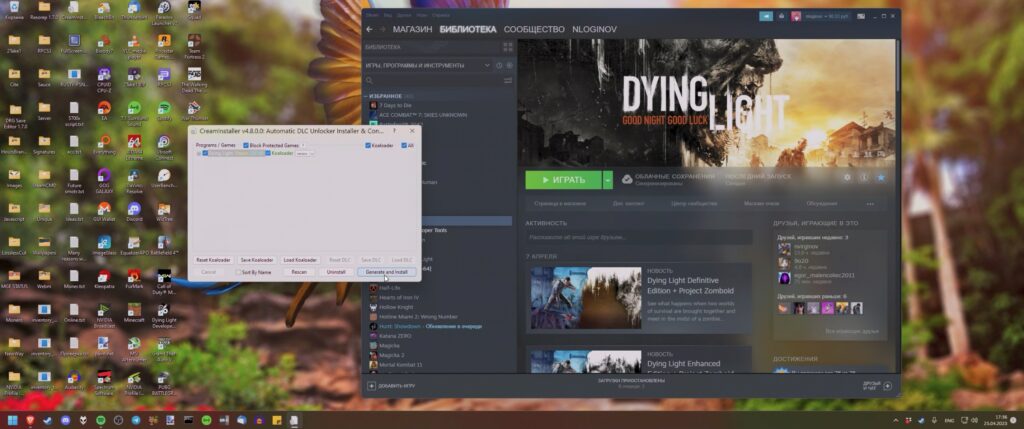Click Reset Koaloader button
Viewport: 1024px width, 429px height.
[214, 260]
